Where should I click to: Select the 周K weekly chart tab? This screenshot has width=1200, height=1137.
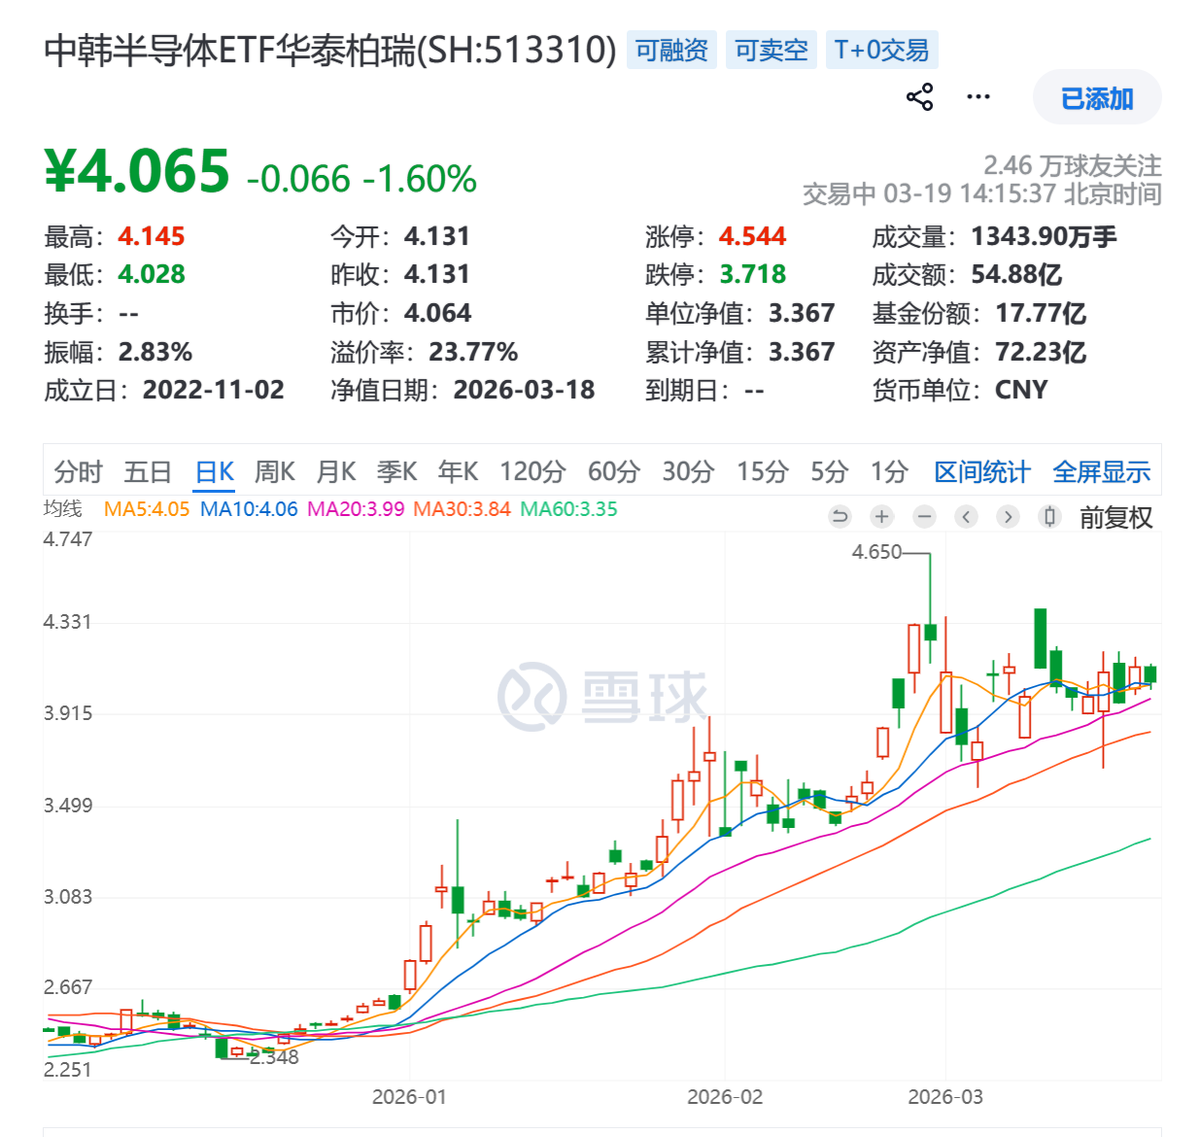coord(274,471)
